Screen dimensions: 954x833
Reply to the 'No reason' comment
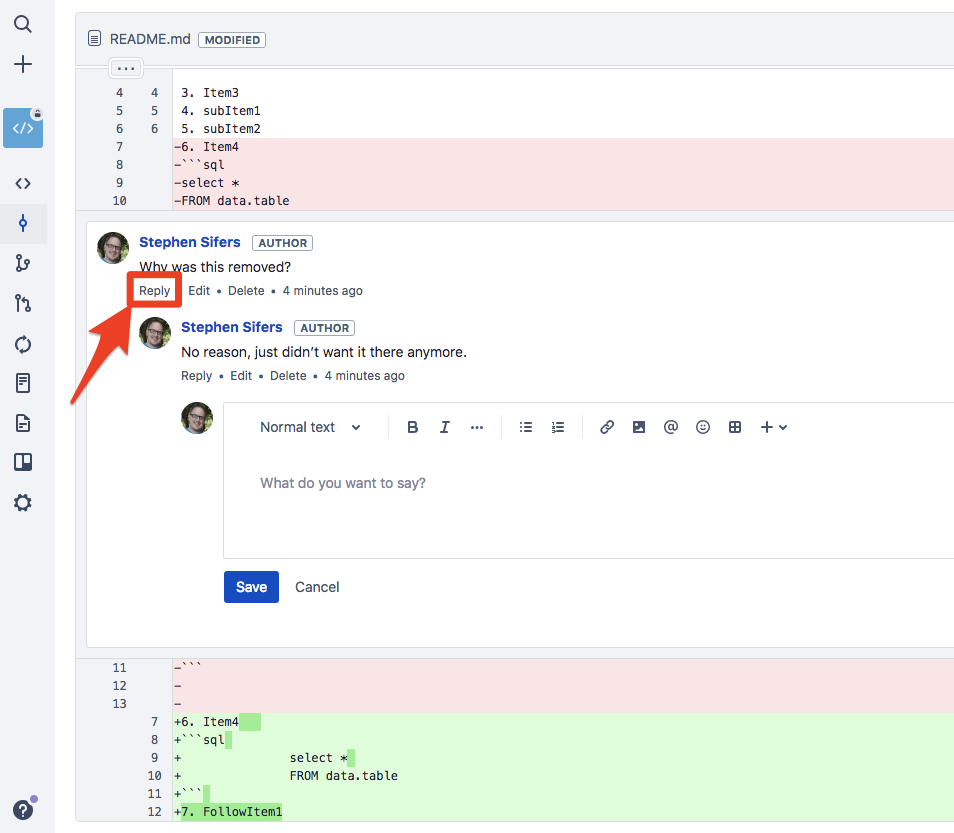click(x=197, y=376)
